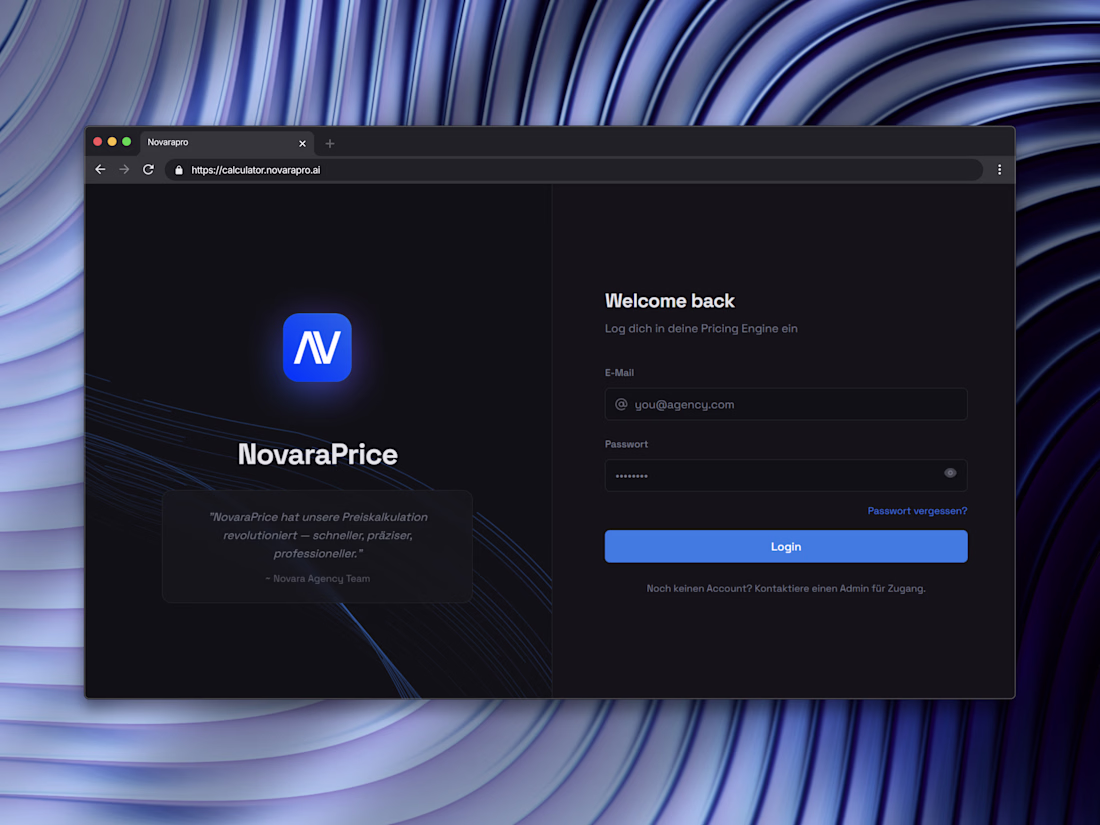Click the browser back arrow

point(100,170)
